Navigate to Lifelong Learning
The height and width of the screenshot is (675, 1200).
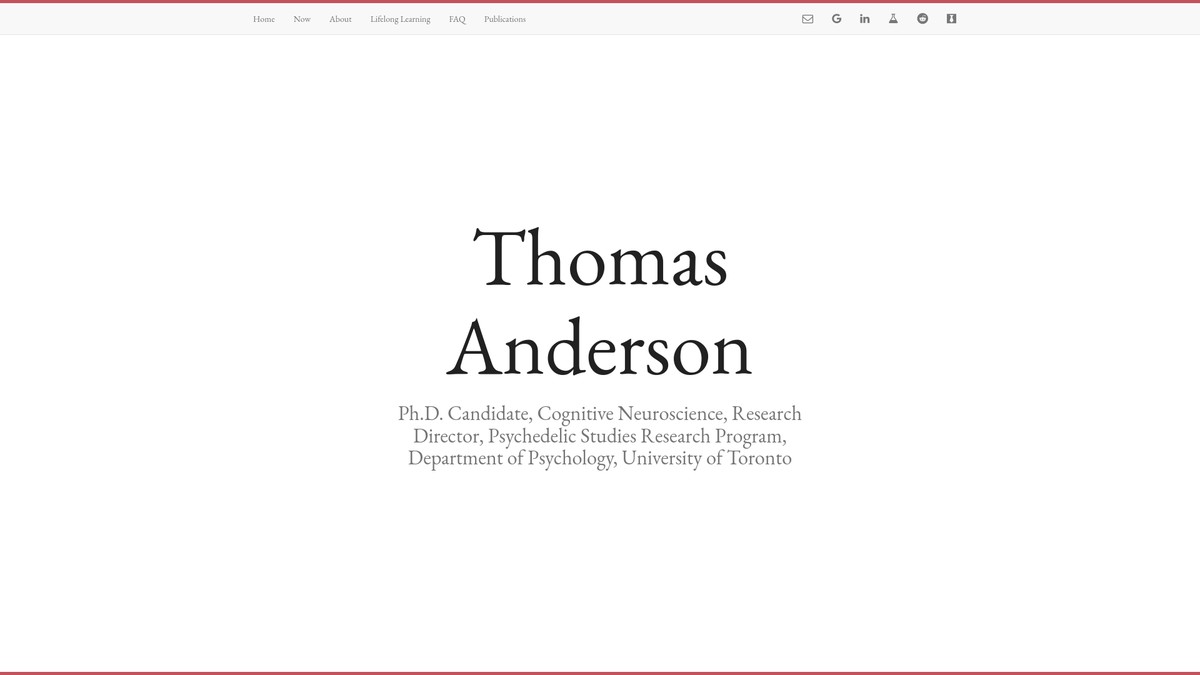point(400,19)
